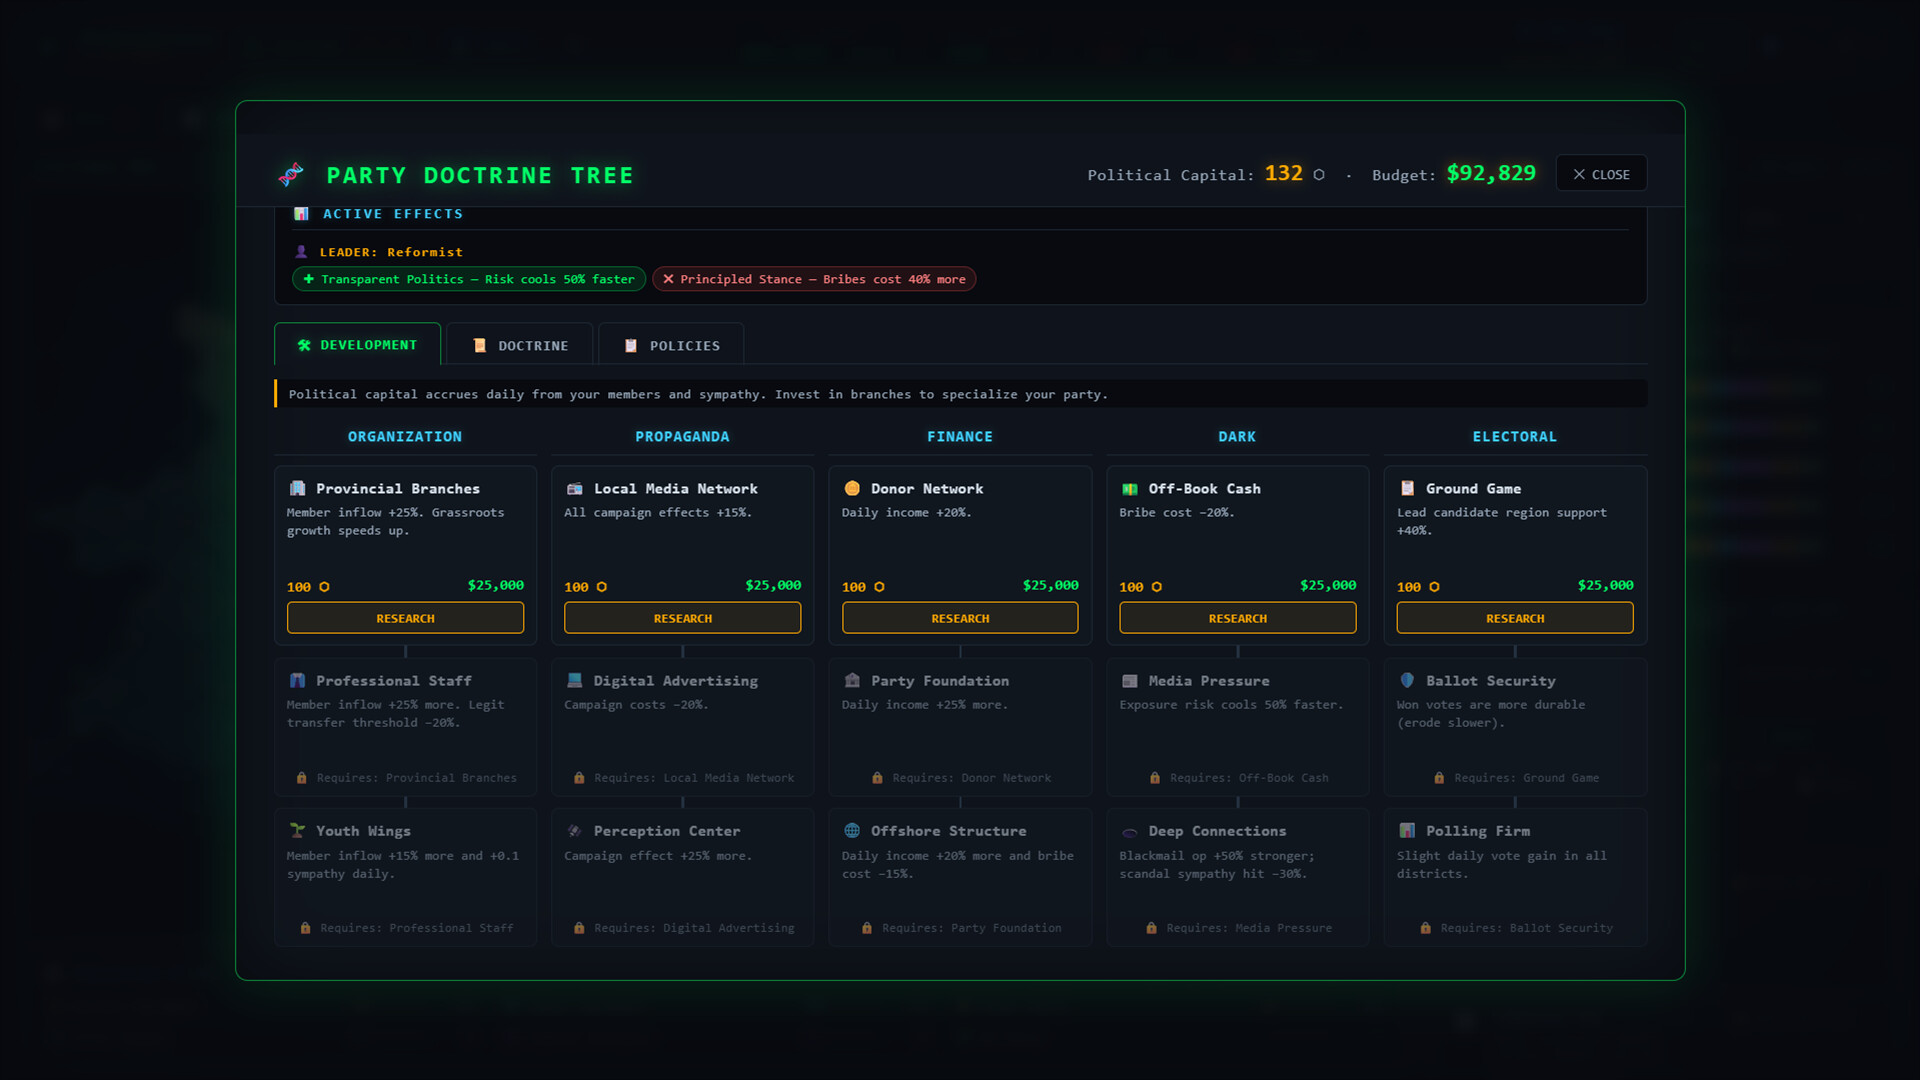This screenshot has height=1080, width=1920.
Task: Click the Offshore Structure card title
Action: coord(949,831)
